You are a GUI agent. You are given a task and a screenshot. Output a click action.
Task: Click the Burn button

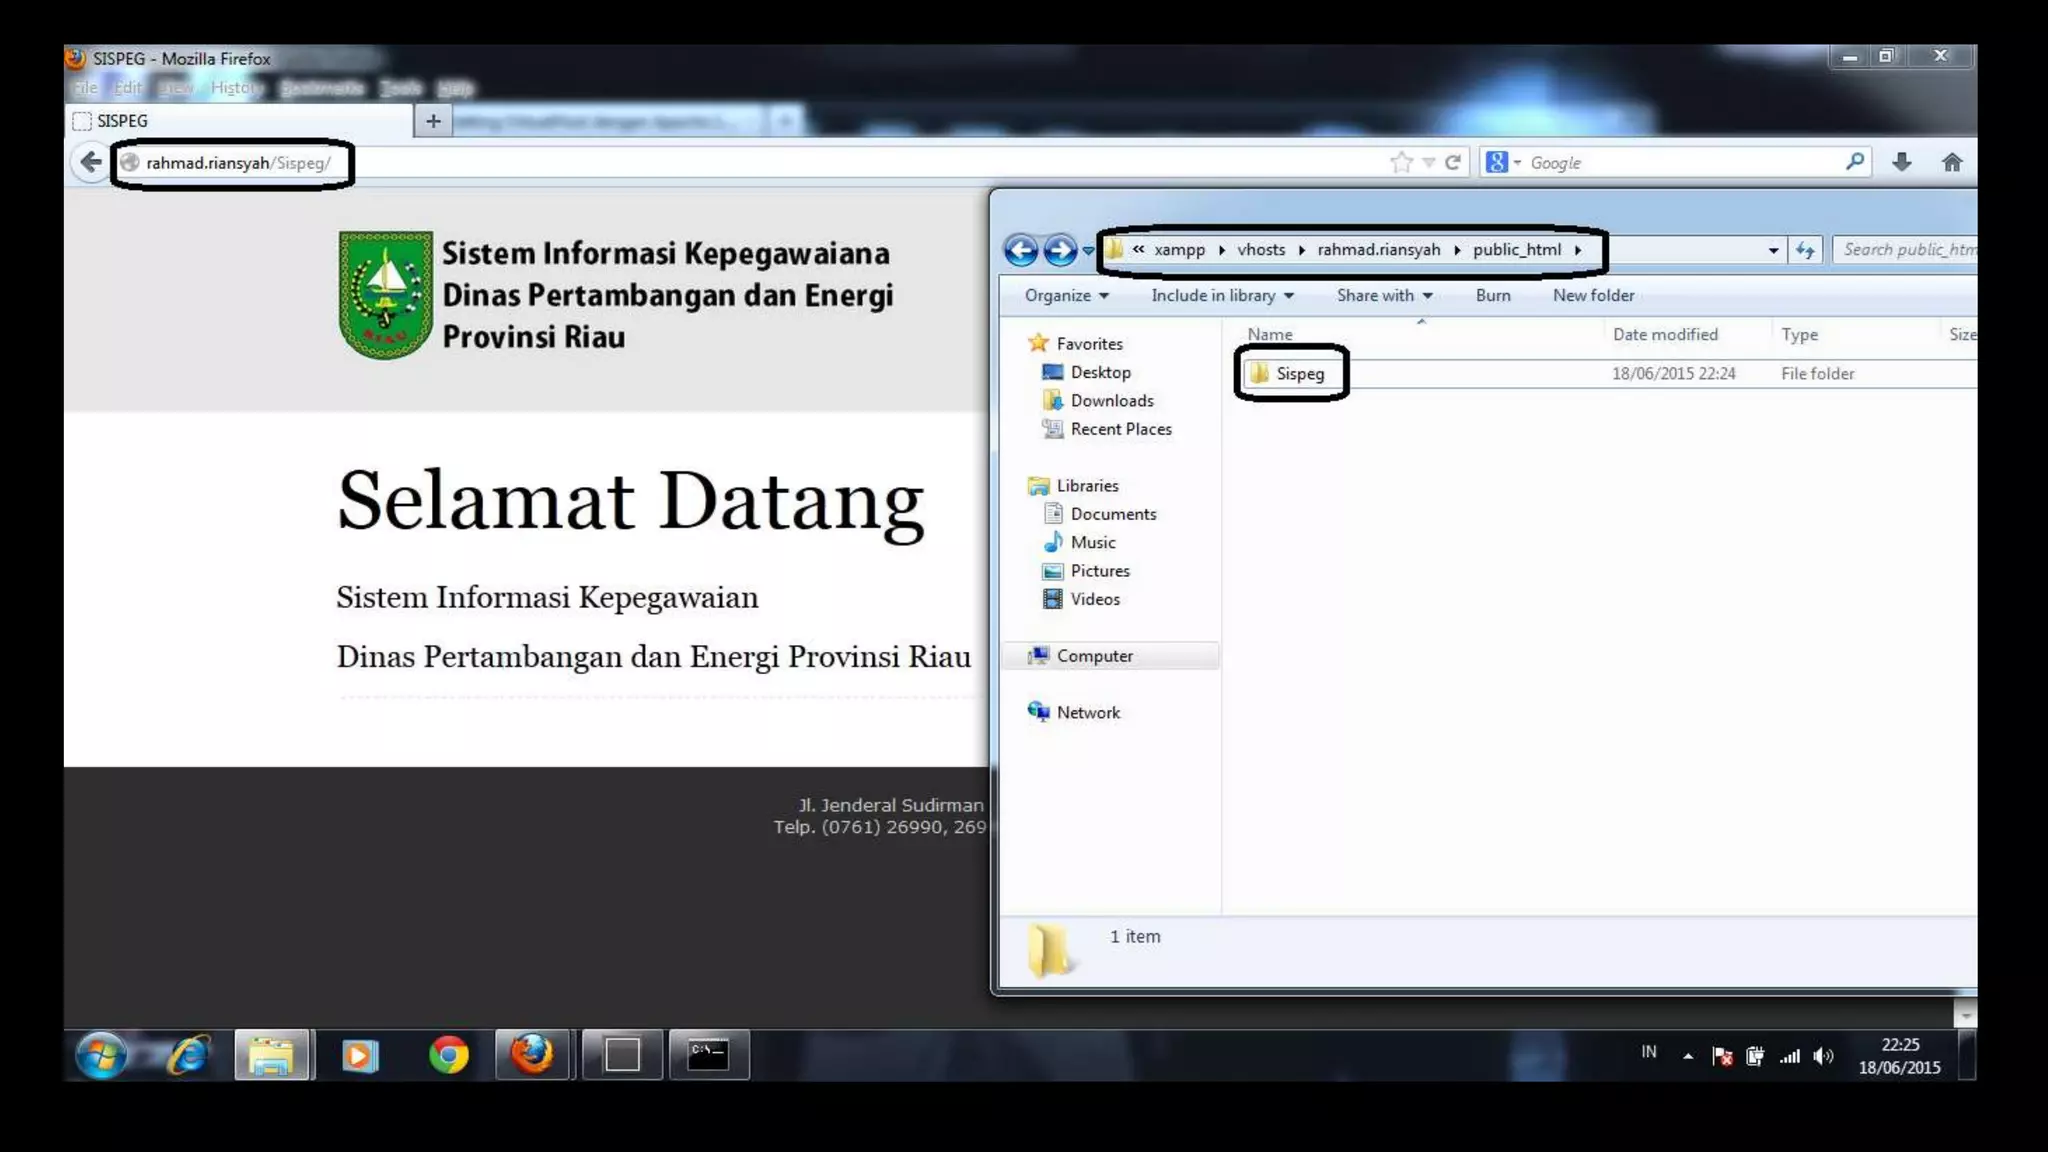tap(1492, 295)
